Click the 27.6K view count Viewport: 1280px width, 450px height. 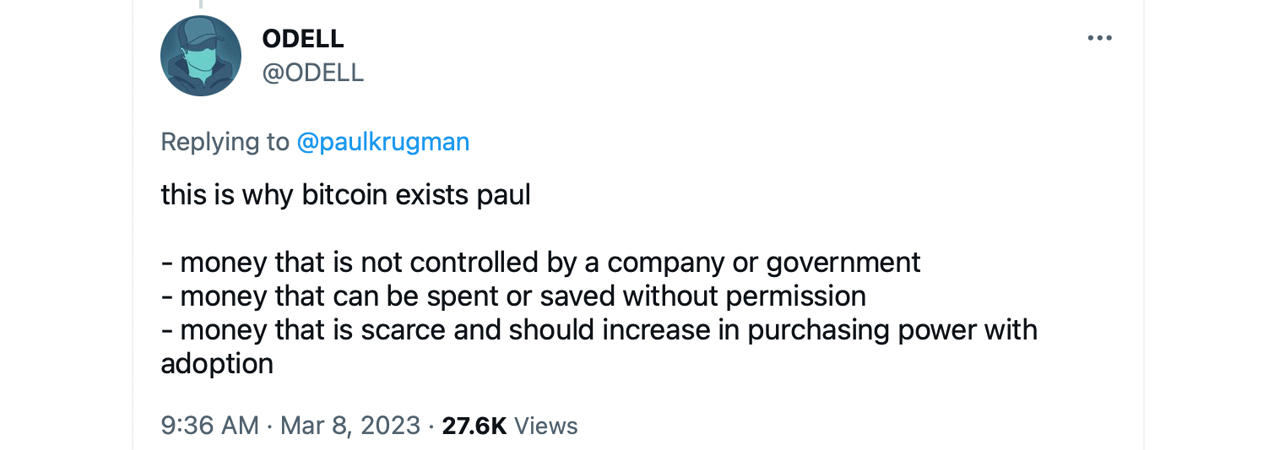[474, 425]
